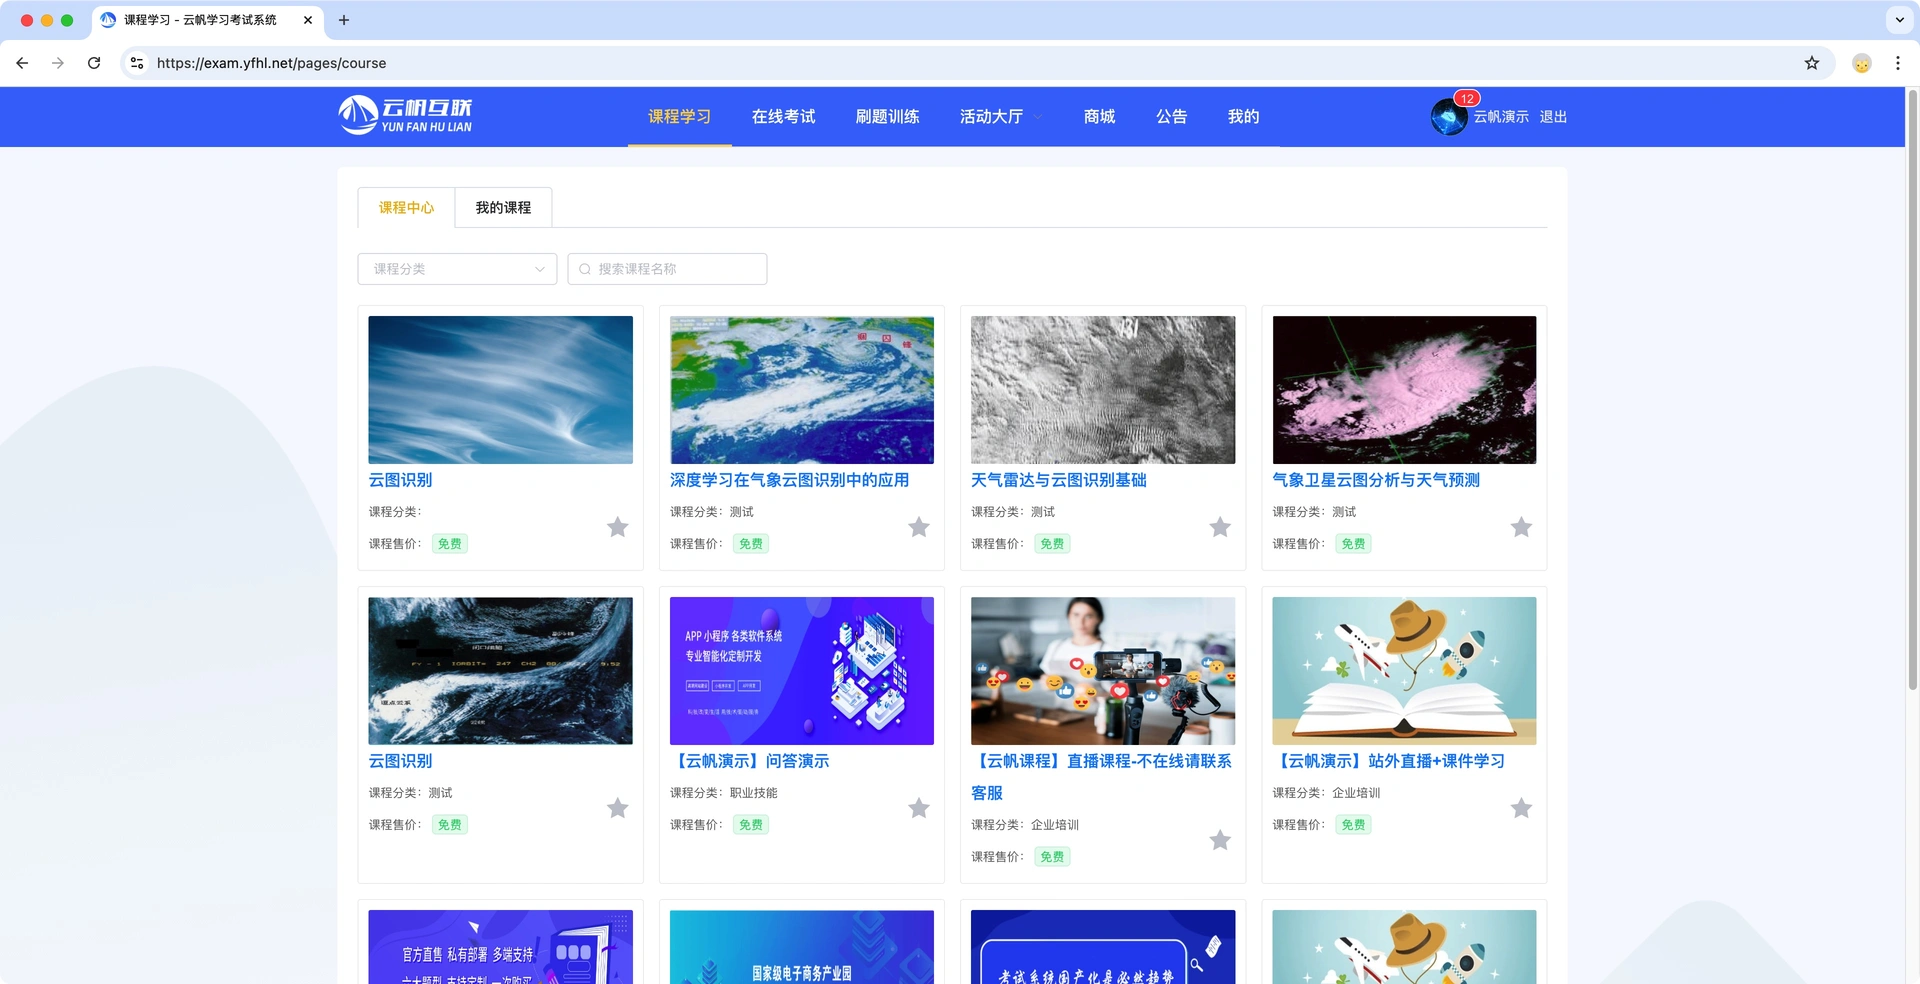This screenshot has height=984, width=1920.
Task: Go to 我的 navigation item
Action: coord(1244,116)
